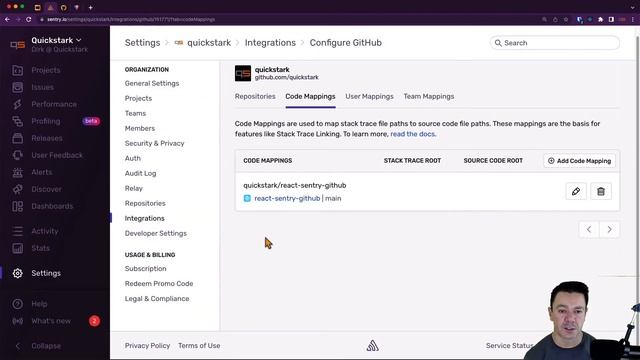
Task: Go back in browser
Action: 7,19
